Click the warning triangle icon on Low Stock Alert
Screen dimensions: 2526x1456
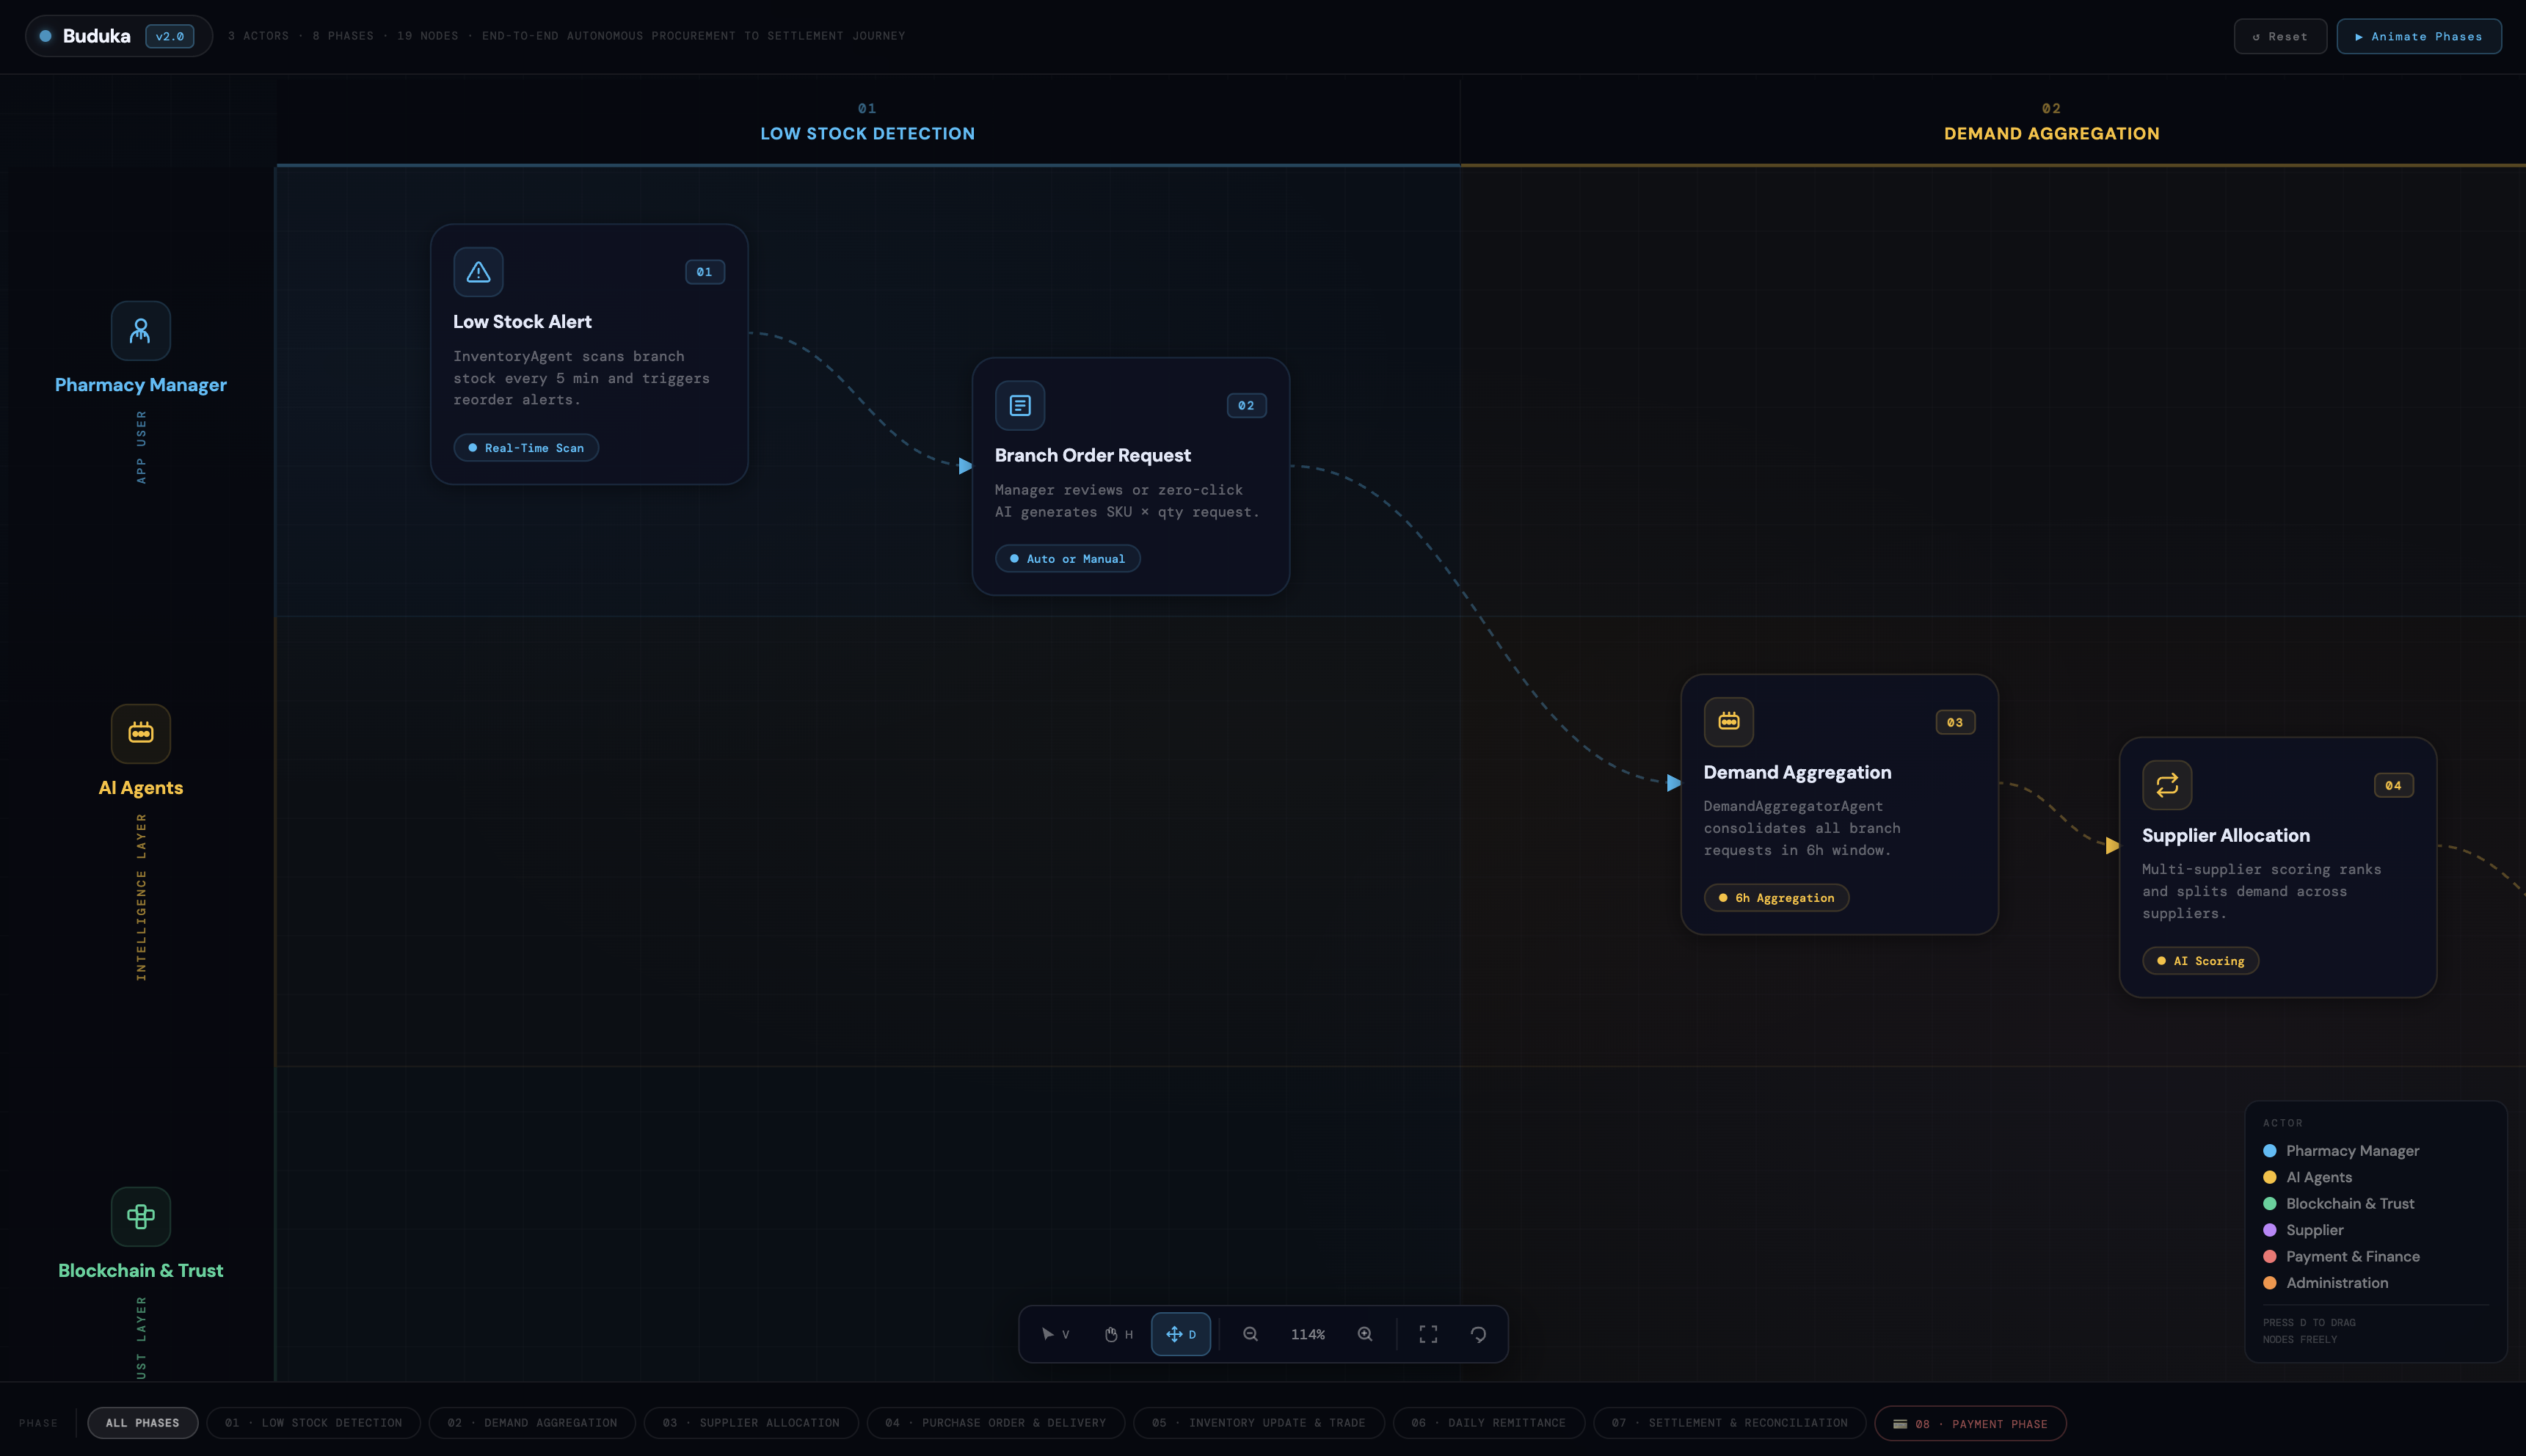478,271
